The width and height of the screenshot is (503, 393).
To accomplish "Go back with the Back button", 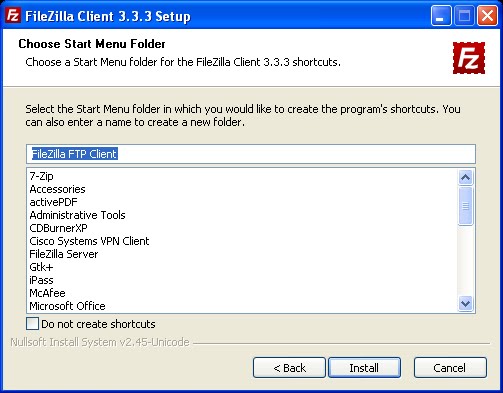I will [x=289, y=368].
